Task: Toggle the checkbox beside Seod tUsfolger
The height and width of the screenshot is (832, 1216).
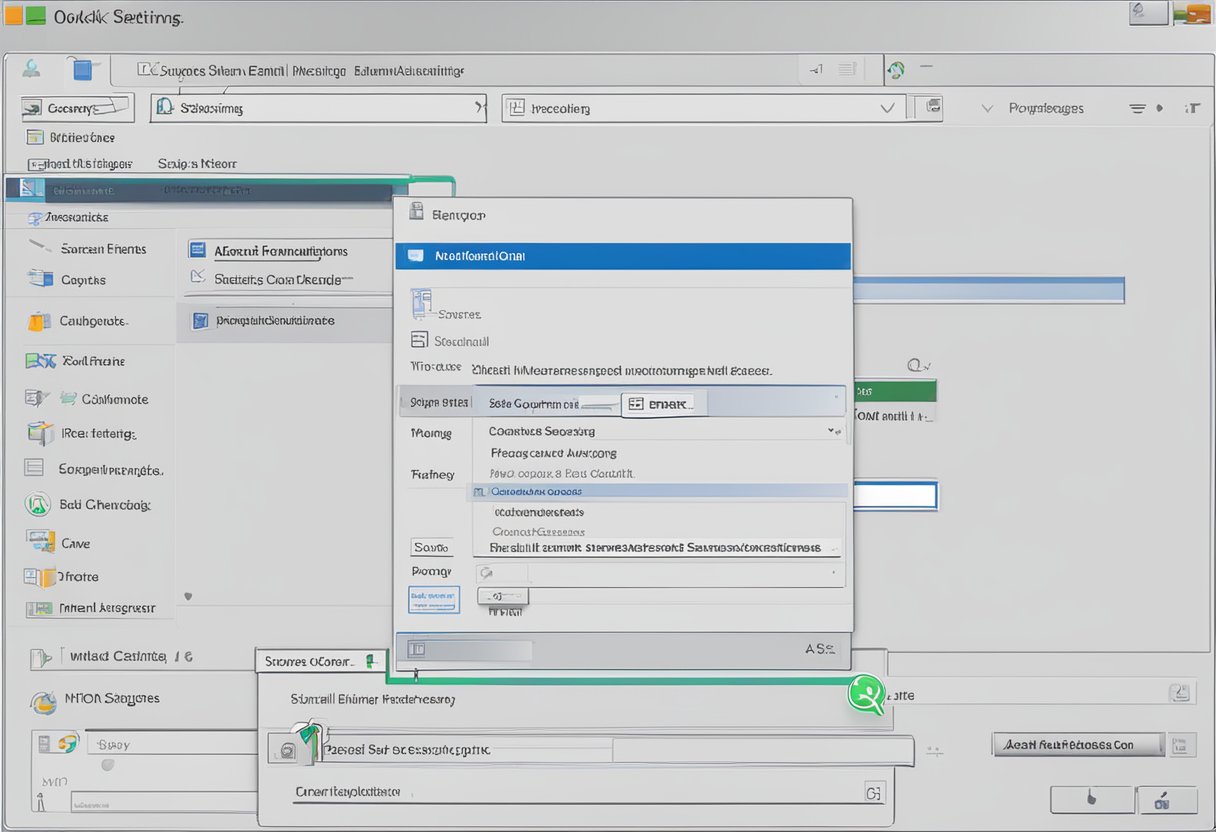Action: coord(35,164)
